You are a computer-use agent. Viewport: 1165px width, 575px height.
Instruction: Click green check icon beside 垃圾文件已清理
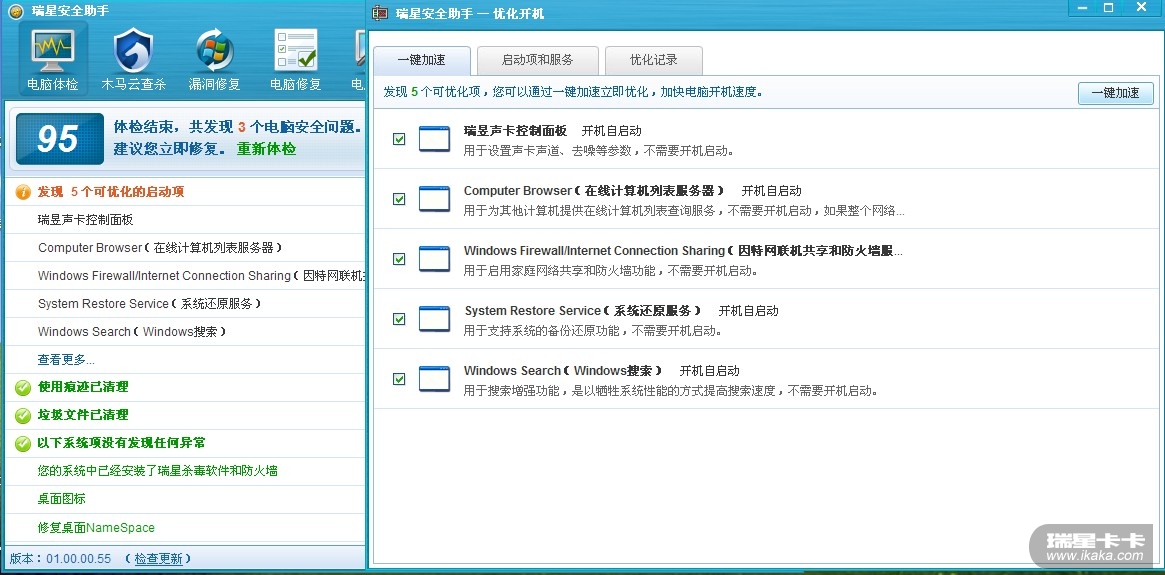[x=24, y=415]
